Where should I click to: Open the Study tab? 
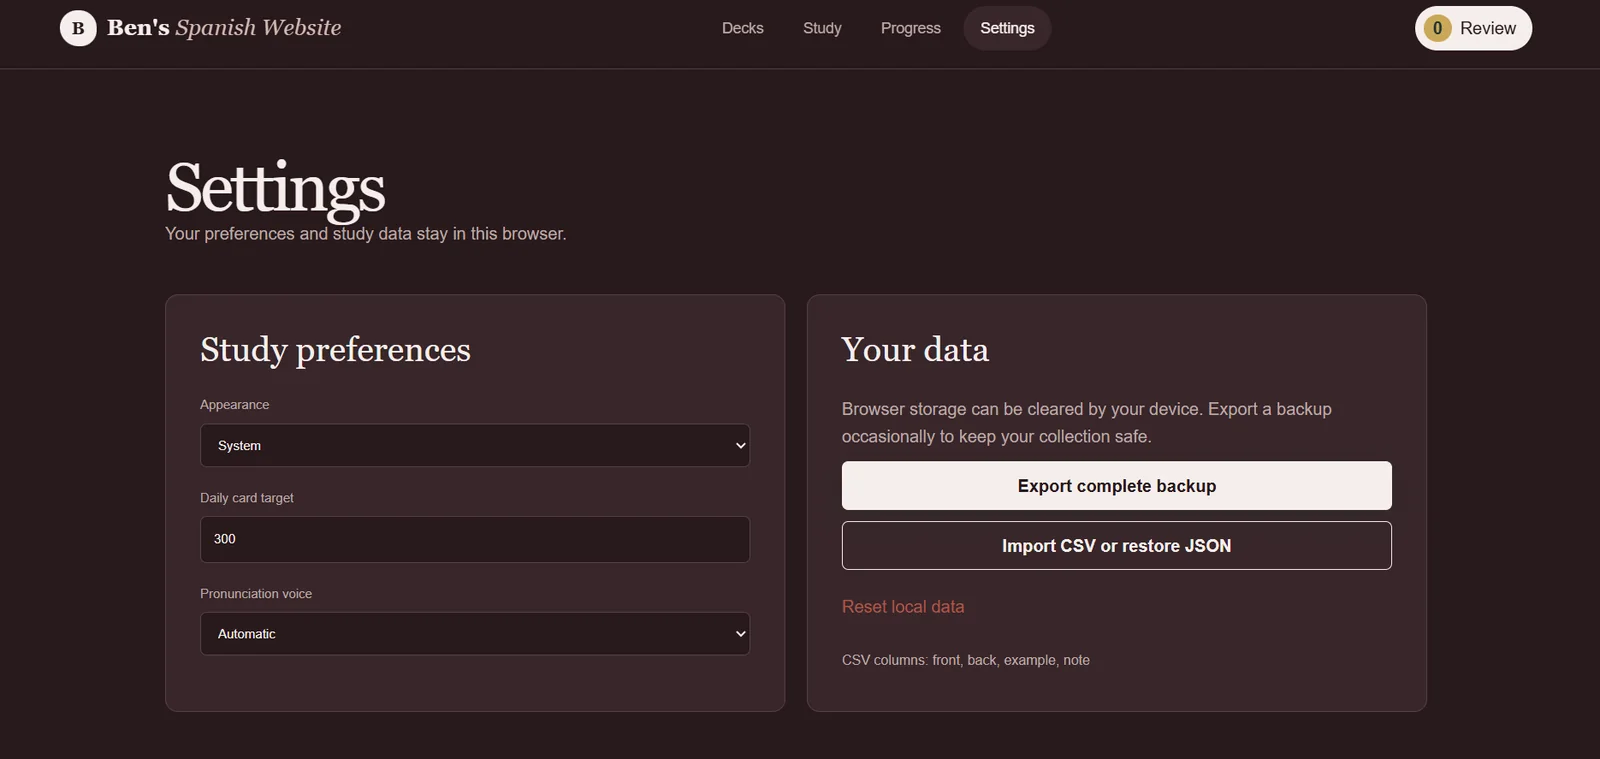[822, 28]
